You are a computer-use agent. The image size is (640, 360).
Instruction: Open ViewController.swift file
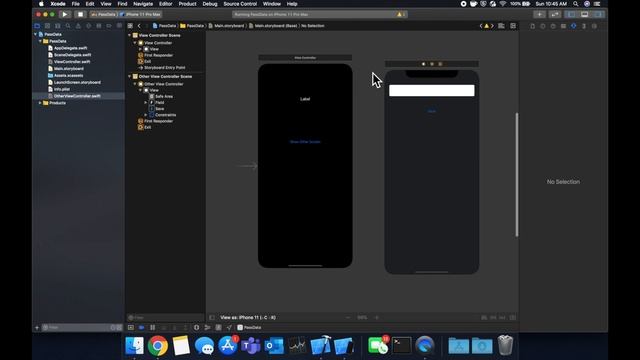coord(72,62)
